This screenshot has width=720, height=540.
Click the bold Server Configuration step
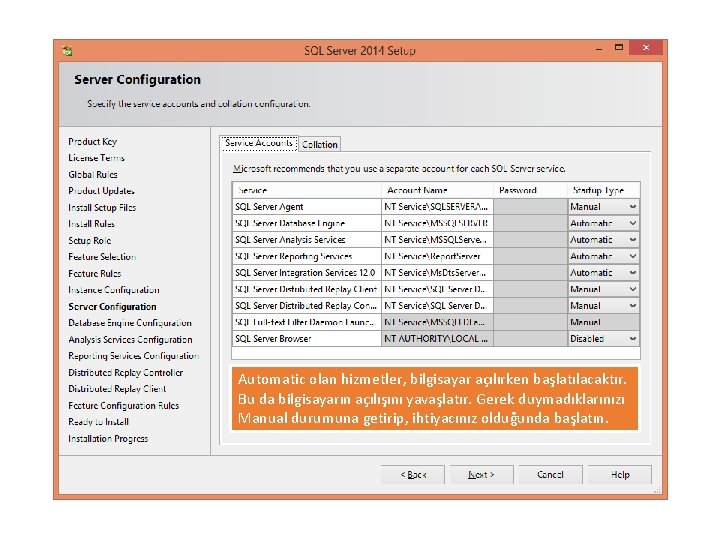point(112,307)
